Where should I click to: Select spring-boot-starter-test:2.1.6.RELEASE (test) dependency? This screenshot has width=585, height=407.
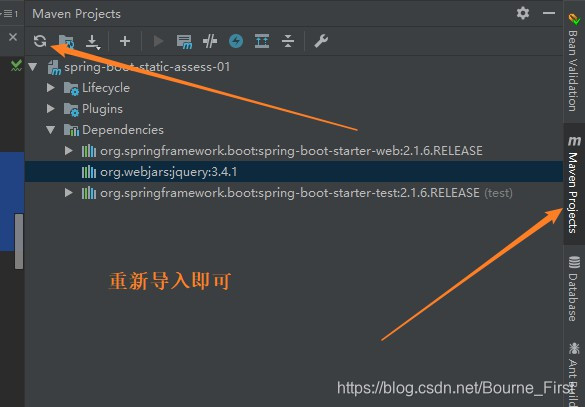[297, 193]
